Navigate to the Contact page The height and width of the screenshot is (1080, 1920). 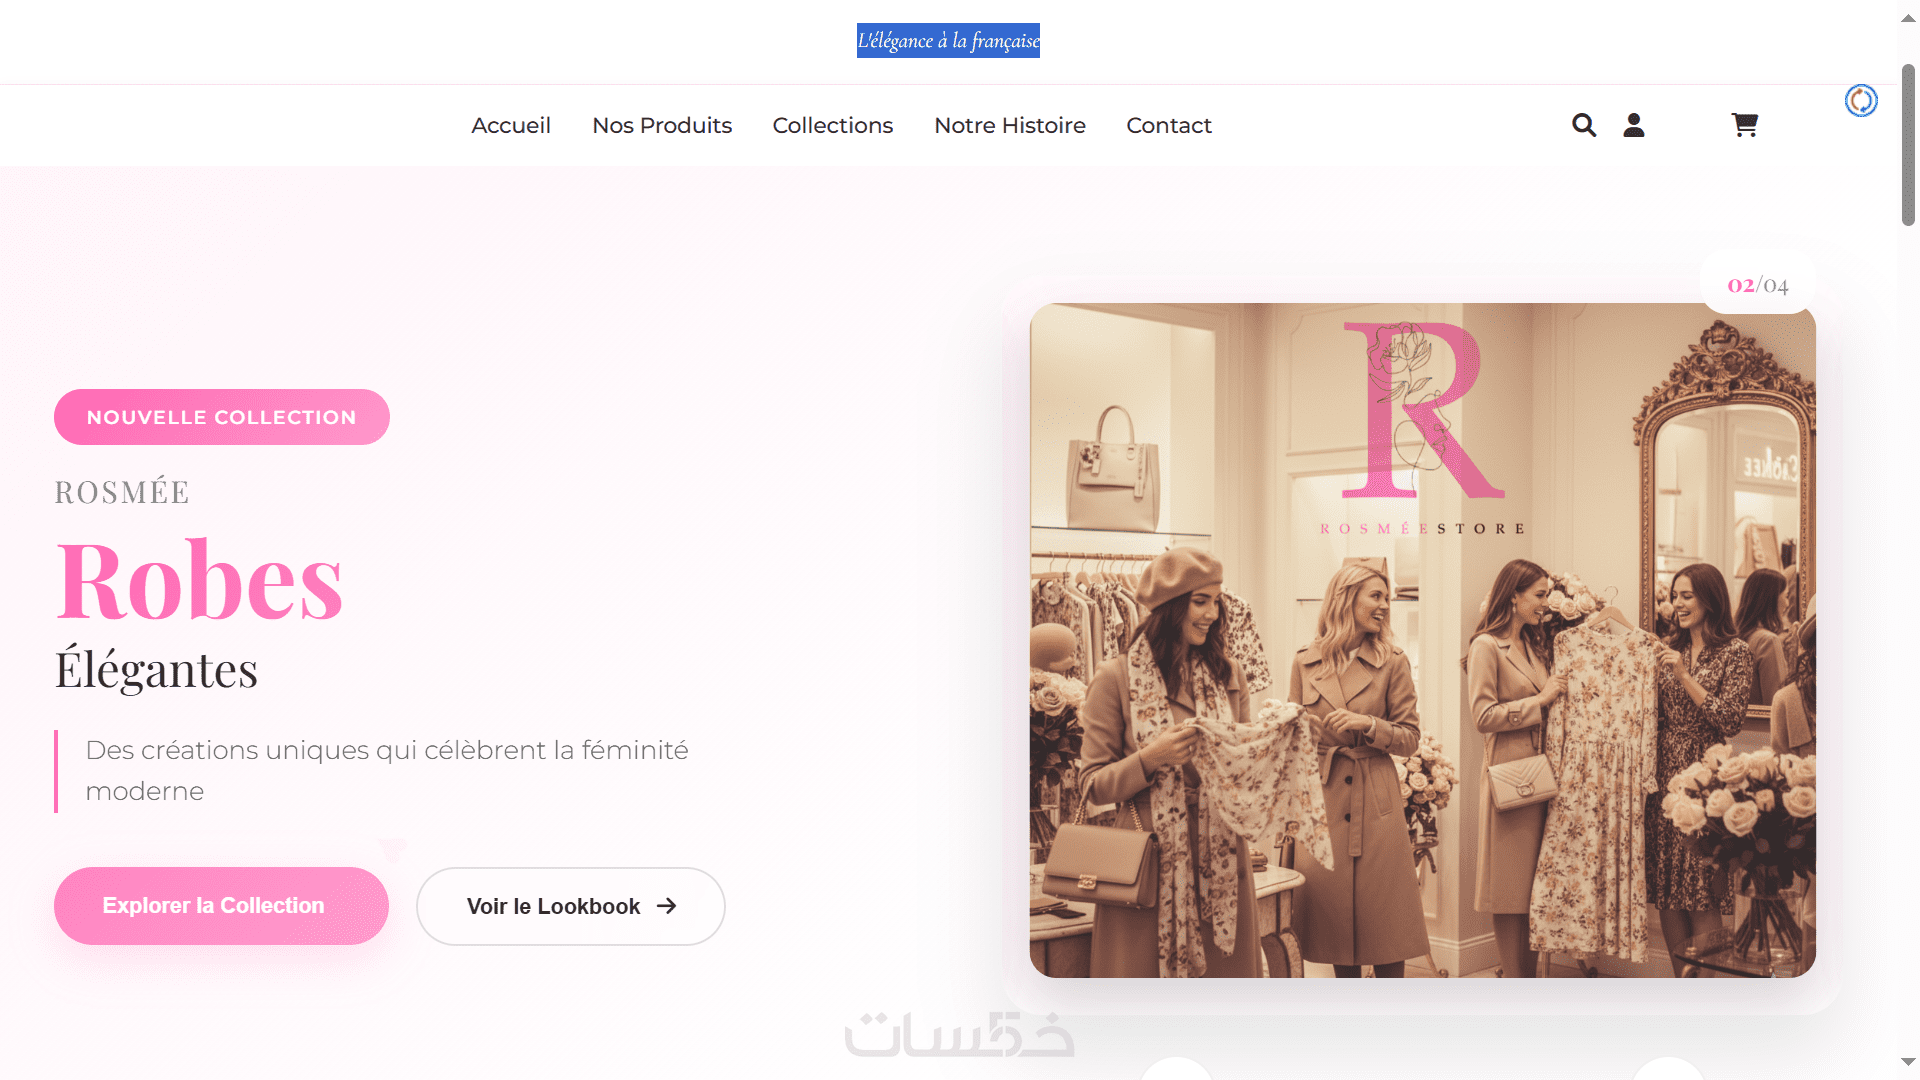(x=1168, y=126)
